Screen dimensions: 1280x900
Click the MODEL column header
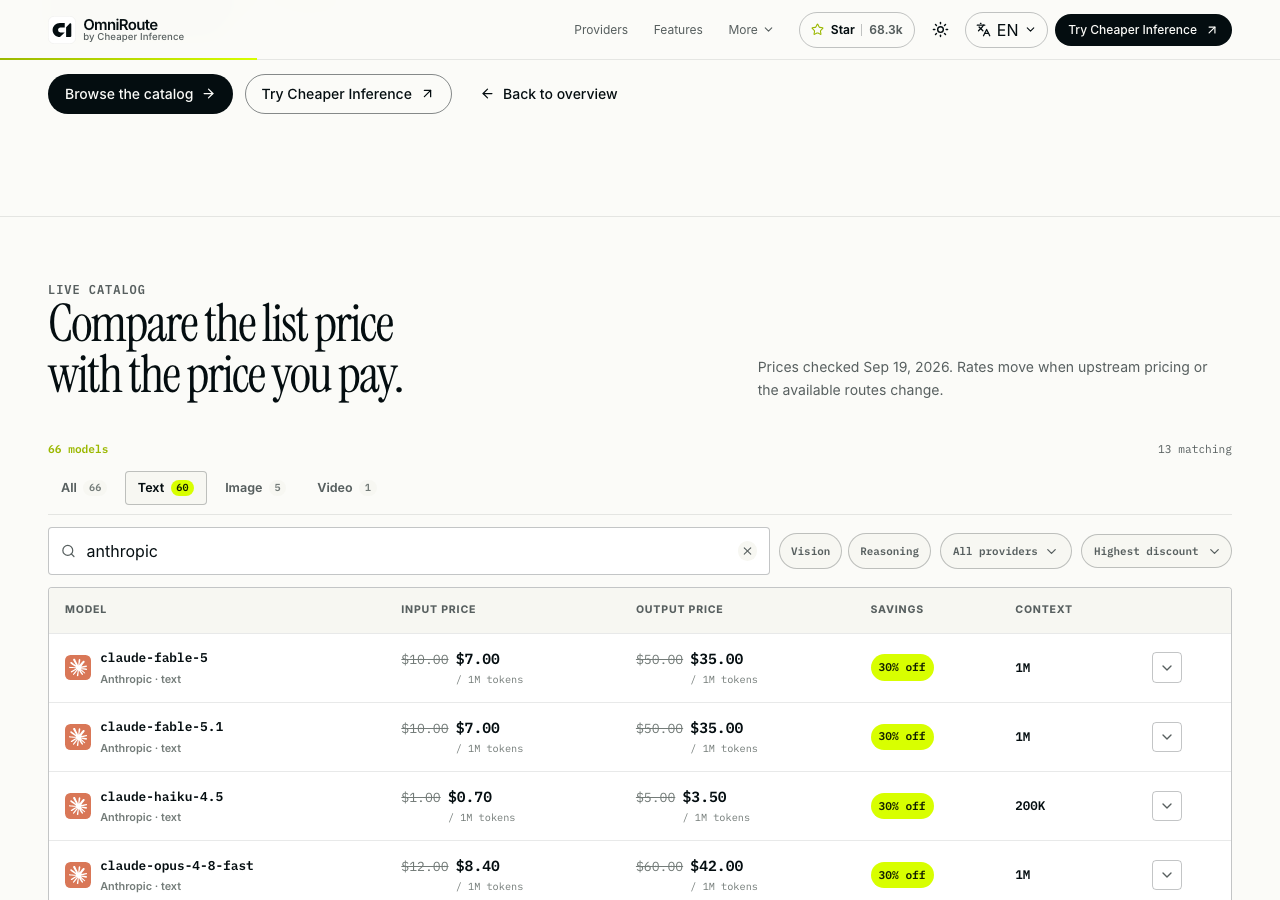click(86, 609)
